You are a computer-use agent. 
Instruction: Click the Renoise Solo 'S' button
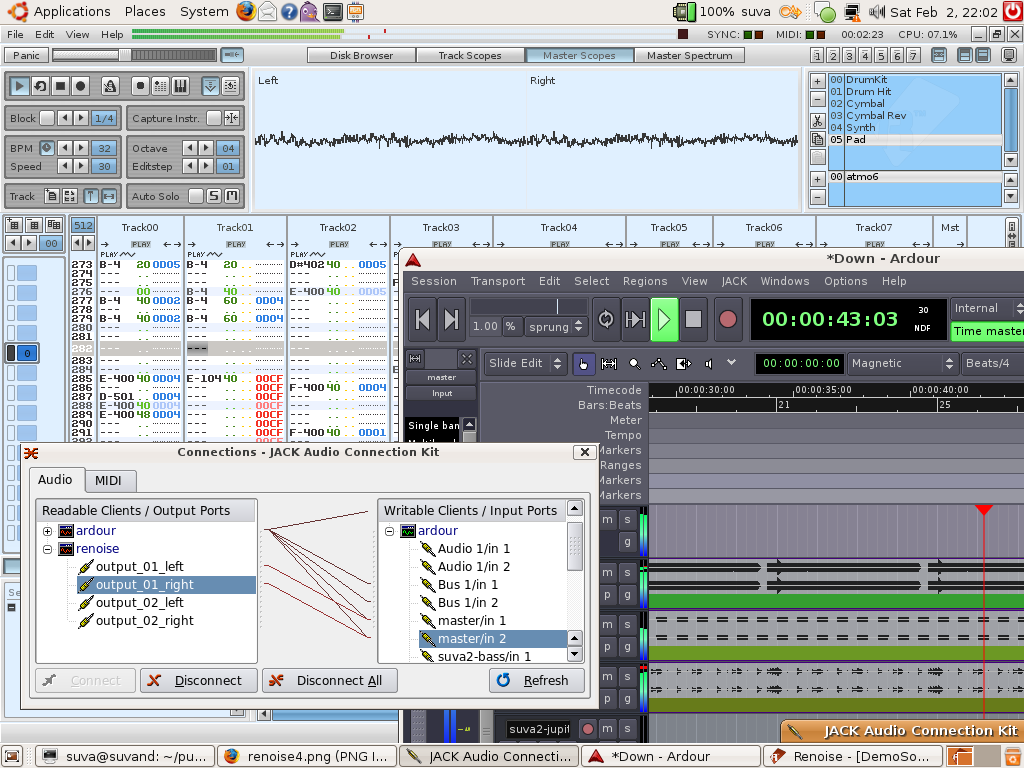coord(214,196)
